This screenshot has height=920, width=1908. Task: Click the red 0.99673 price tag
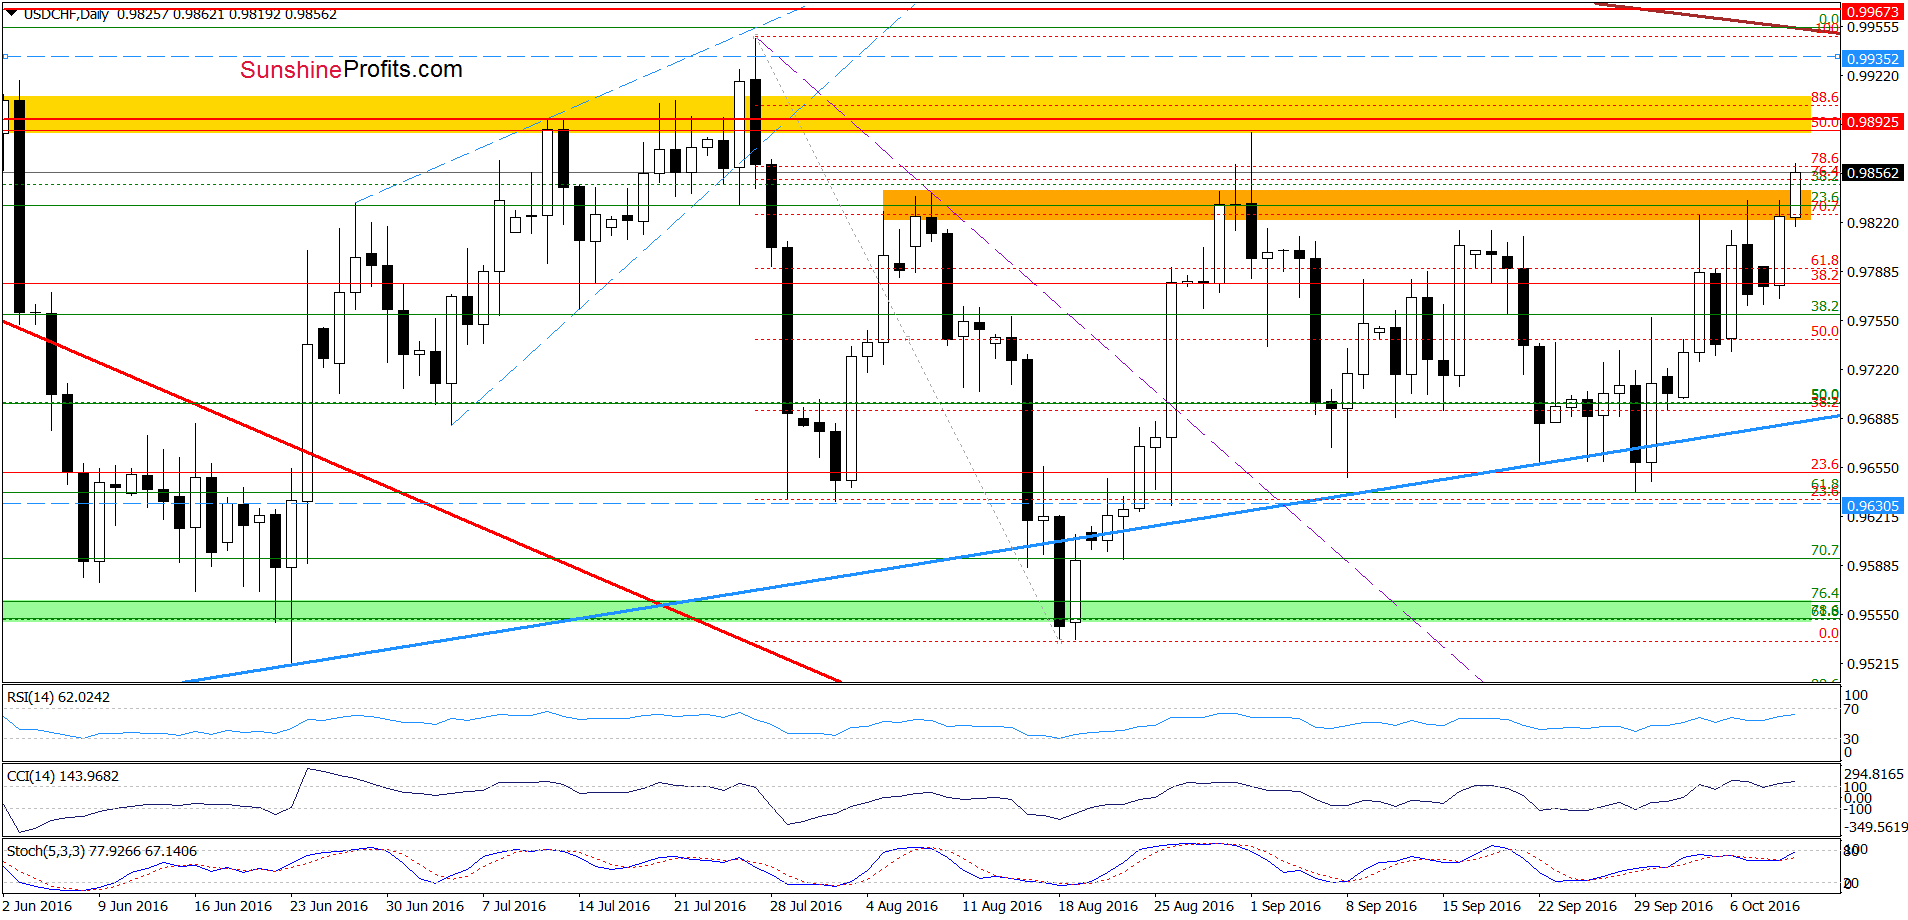(x=1872, y=12)
